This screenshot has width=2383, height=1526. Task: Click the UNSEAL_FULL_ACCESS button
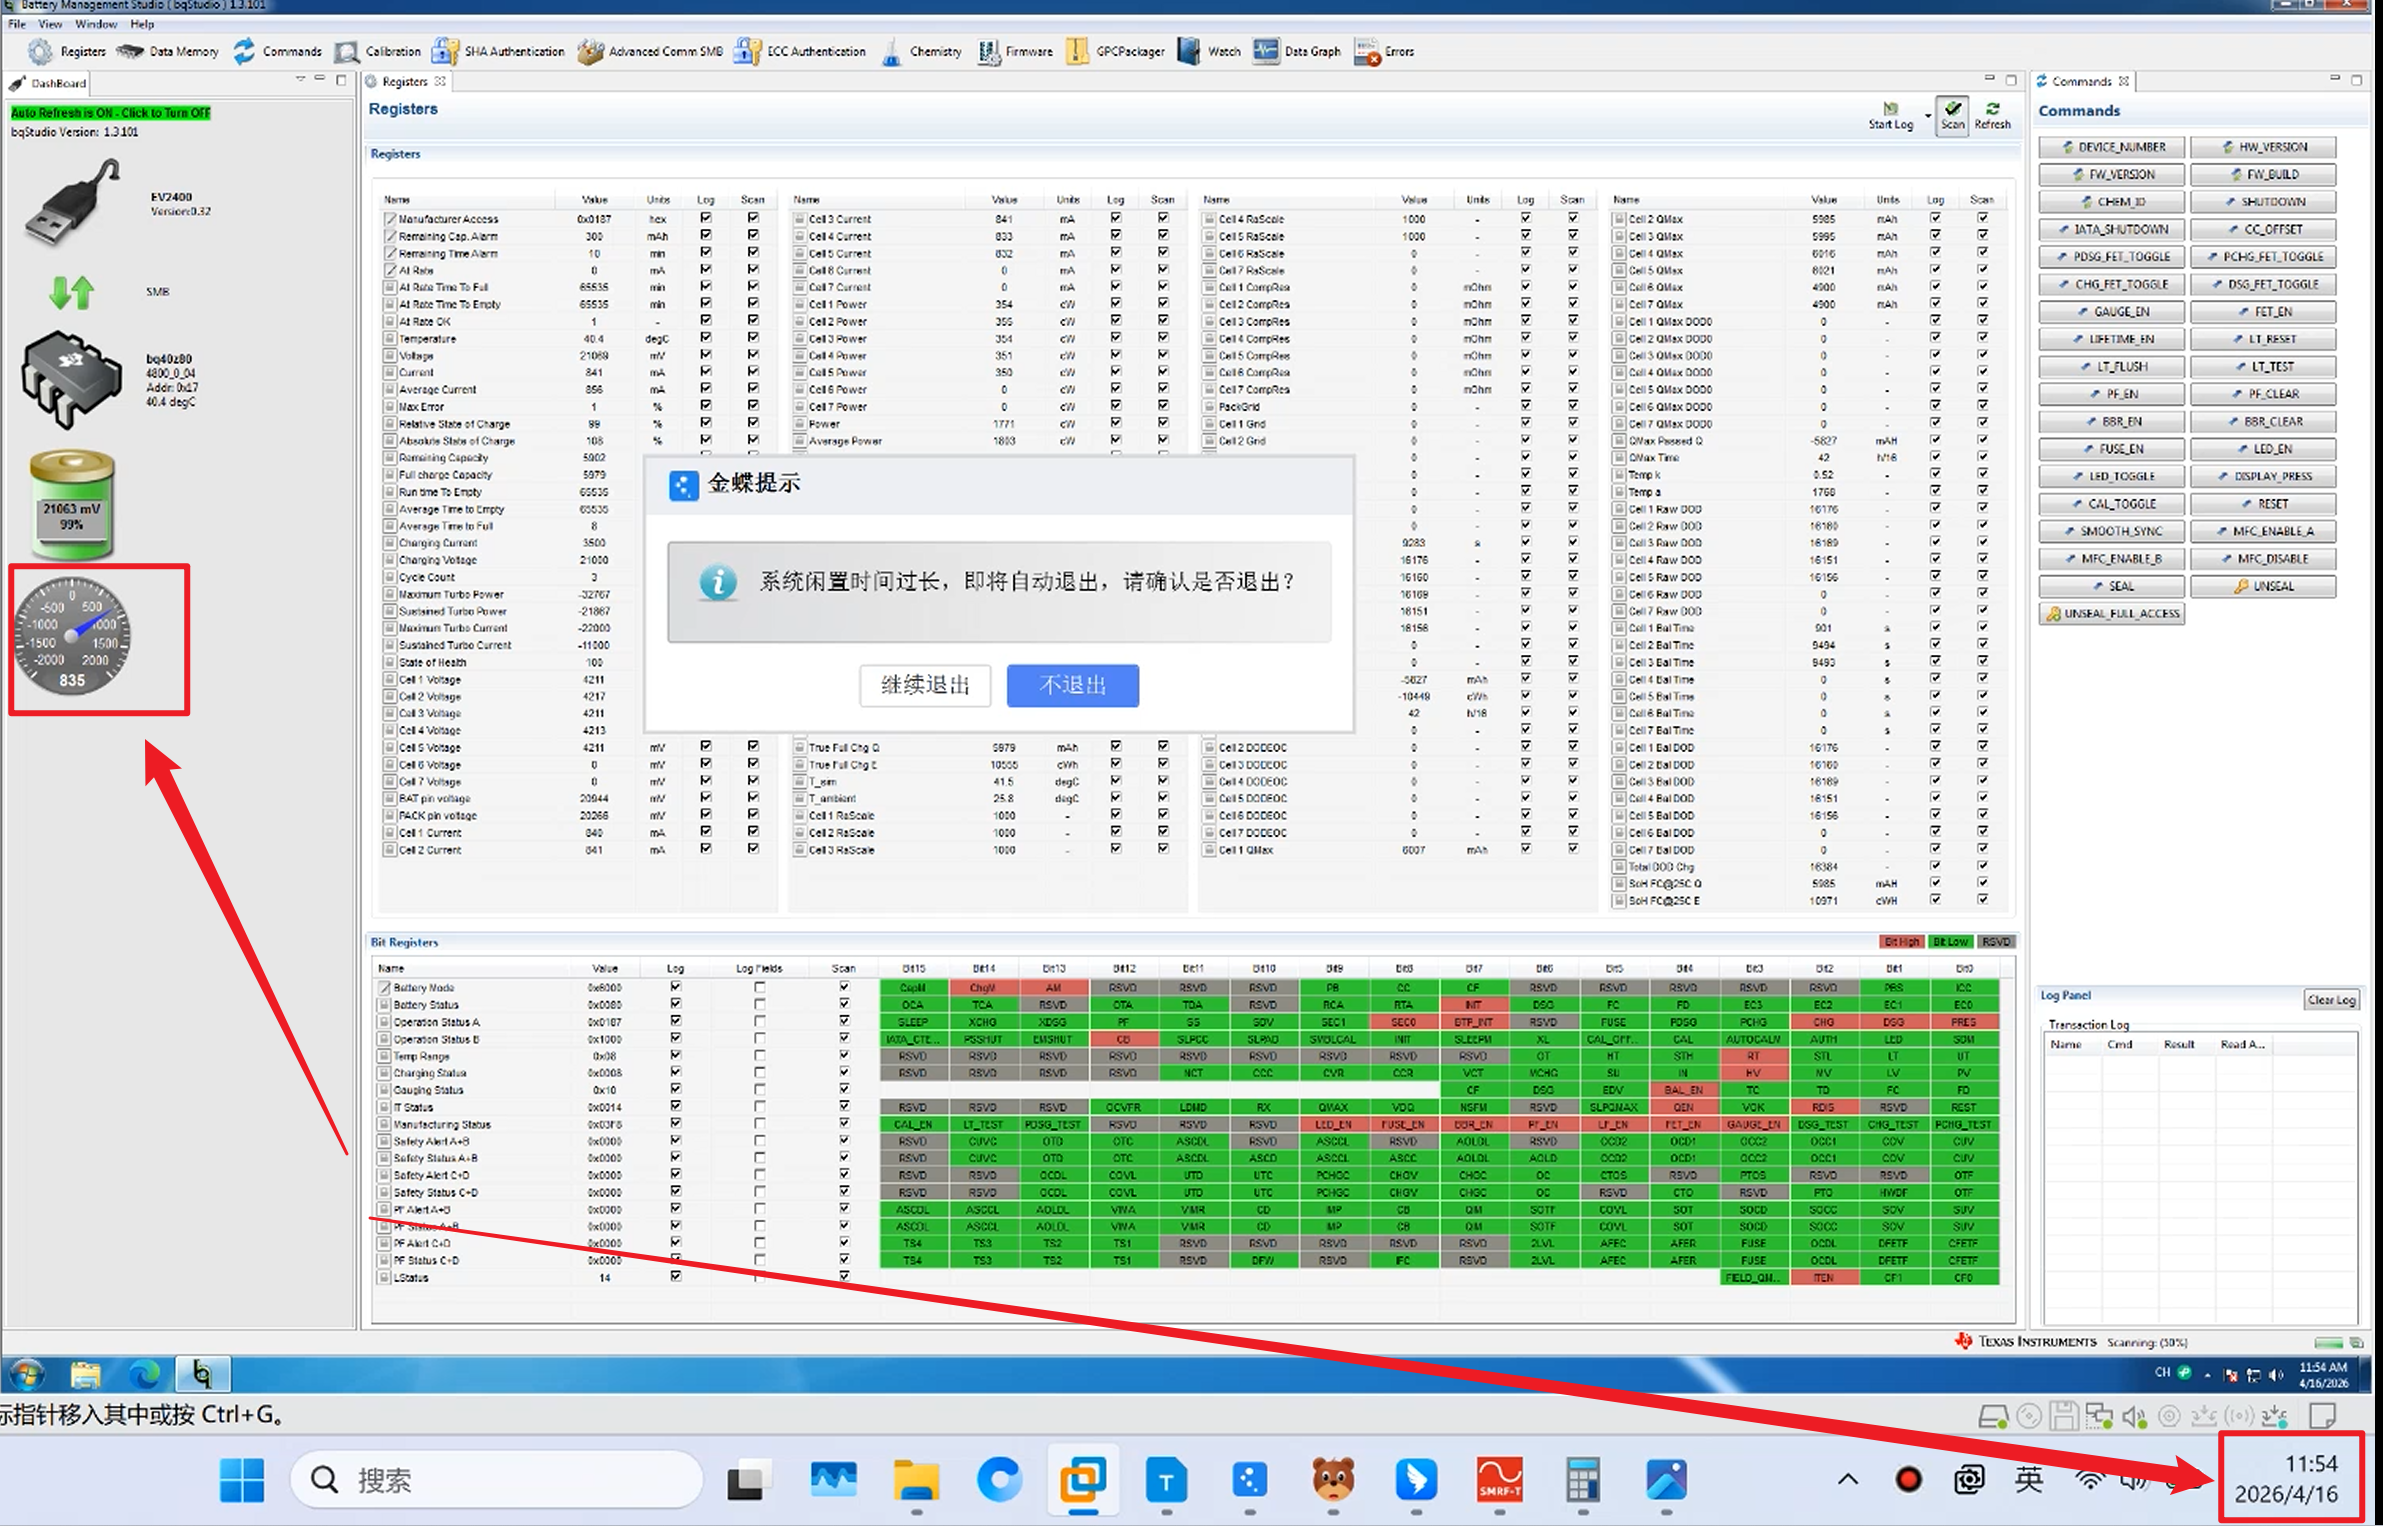click(x=2112, y=614)
